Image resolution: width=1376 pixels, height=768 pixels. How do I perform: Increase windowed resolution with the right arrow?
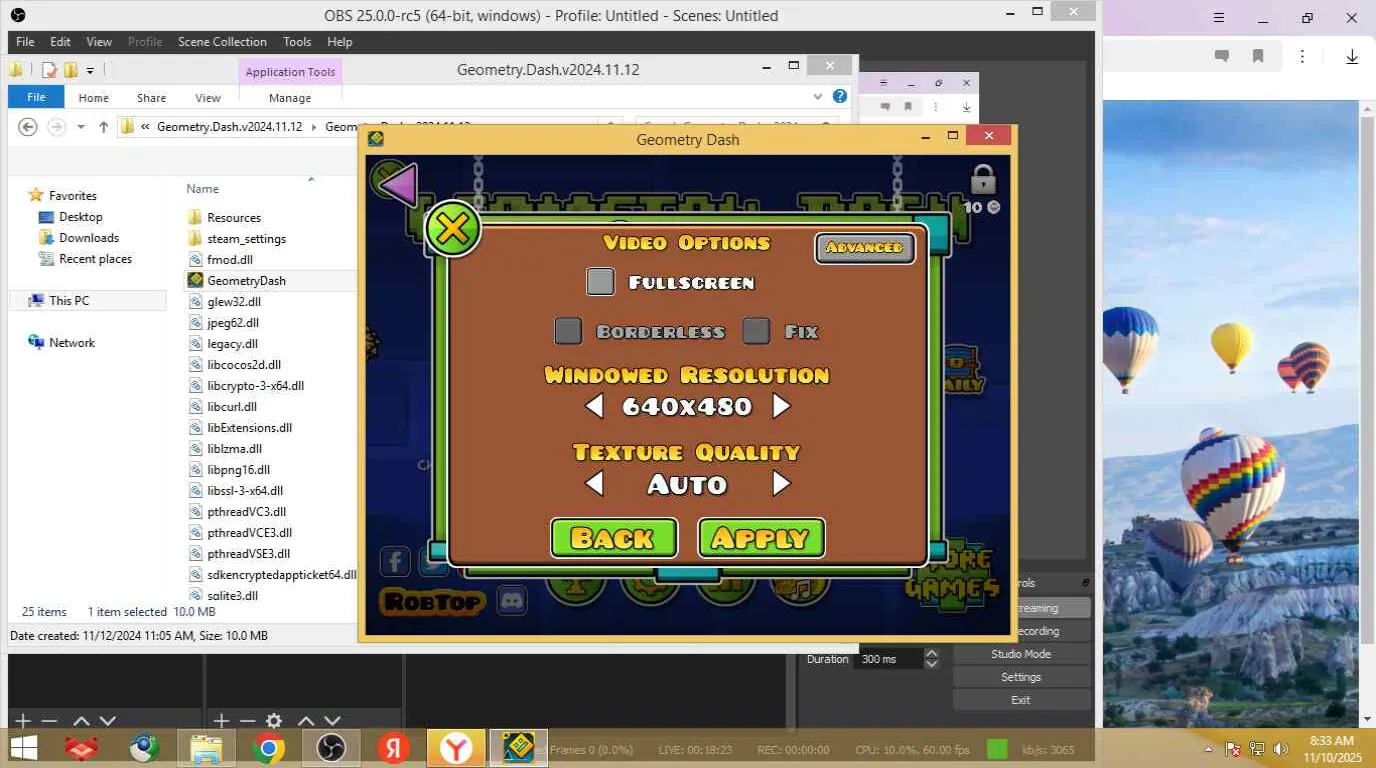click(x=781, y=406)
